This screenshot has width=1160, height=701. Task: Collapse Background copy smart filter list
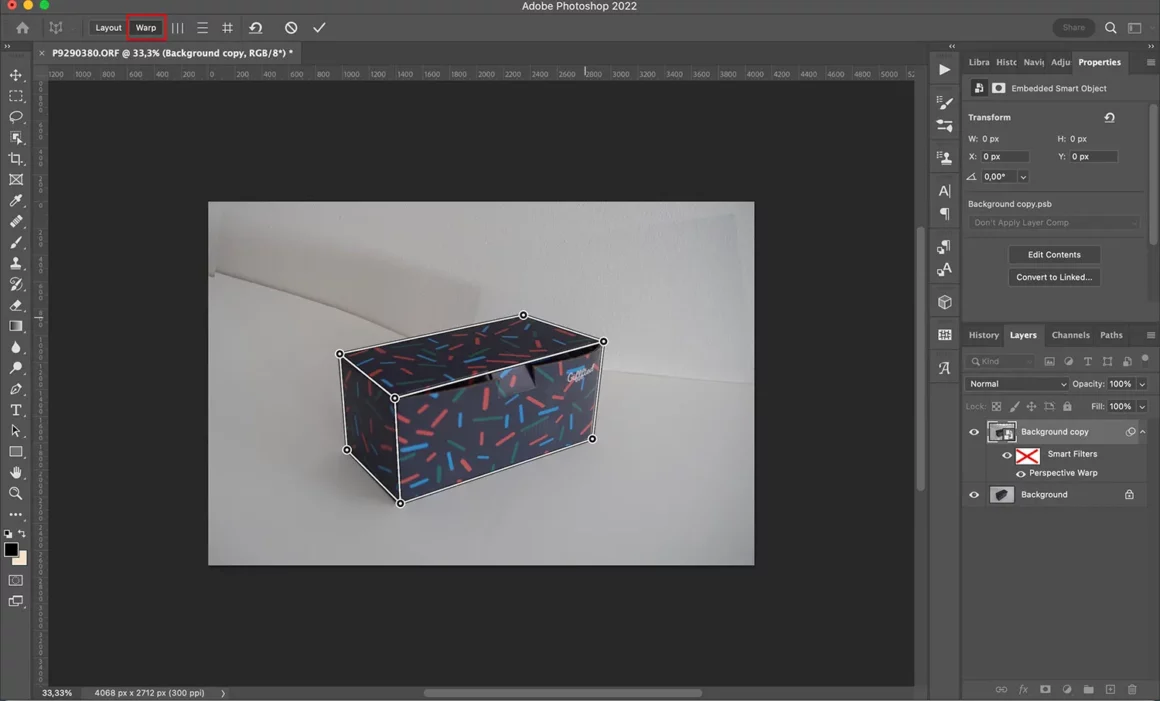click(x=1143, y=432)
